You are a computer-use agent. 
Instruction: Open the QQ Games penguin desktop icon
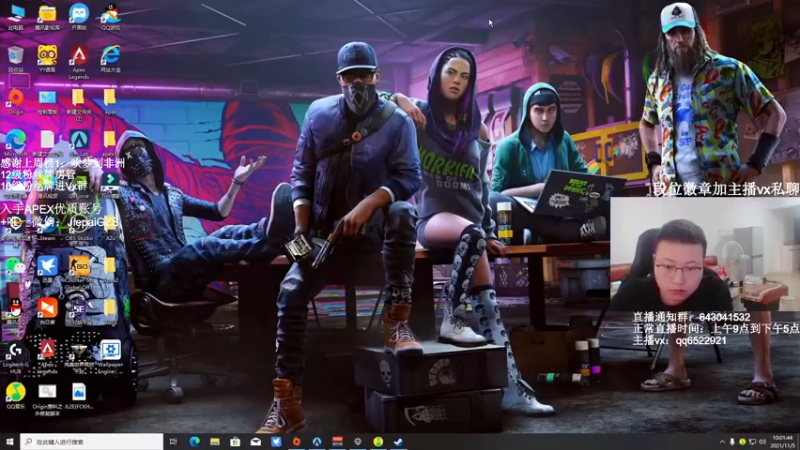tap(111, 16)
